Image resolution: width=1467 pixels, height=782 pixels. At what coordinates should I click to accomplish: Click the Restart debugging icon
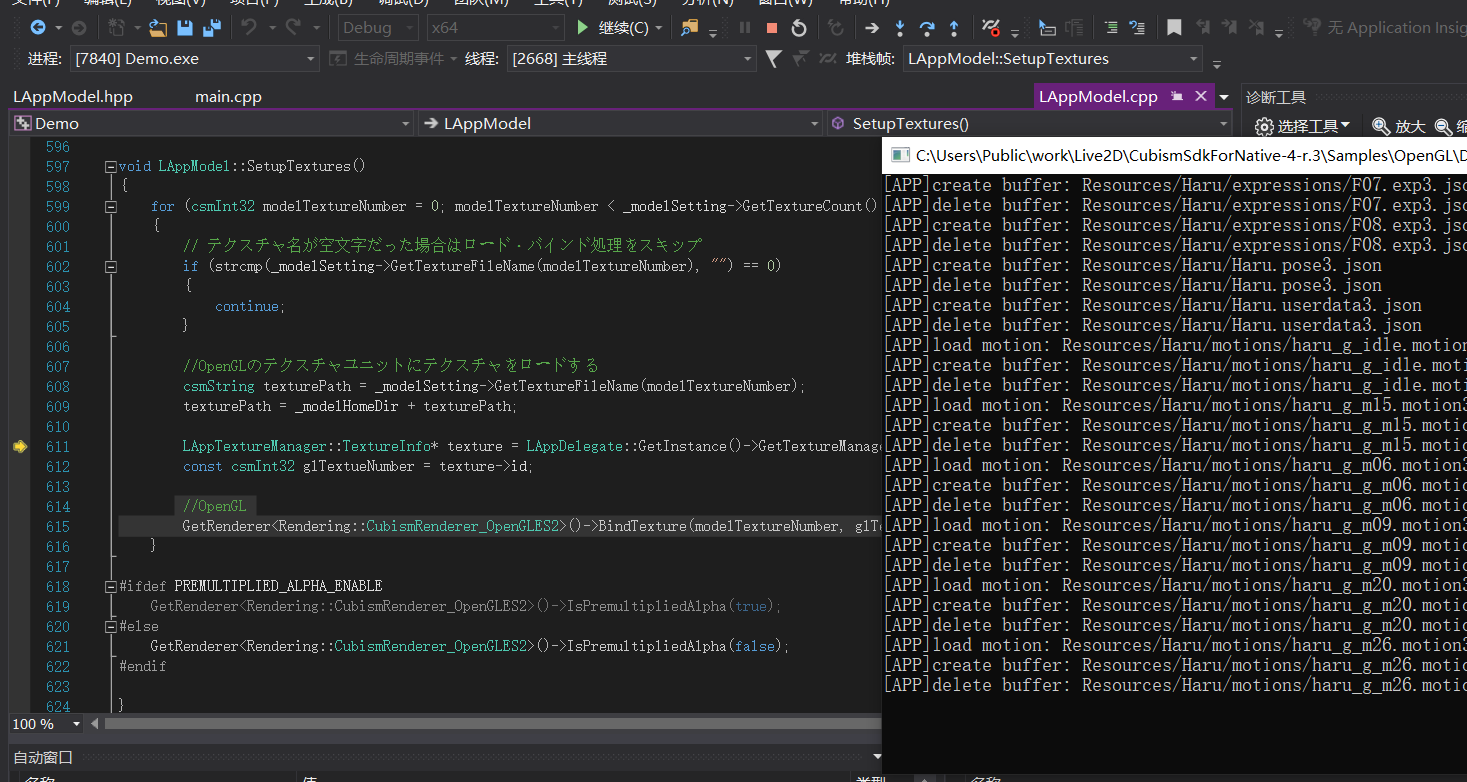(798, 28)
